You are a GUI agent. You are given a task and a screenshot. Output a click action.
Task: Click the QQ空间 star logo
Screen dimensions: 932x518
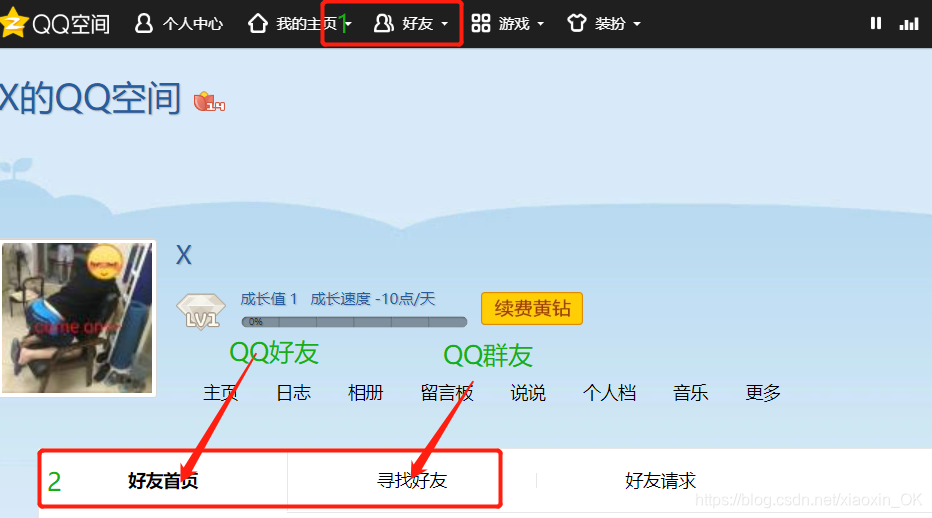[x=13, y=23]
